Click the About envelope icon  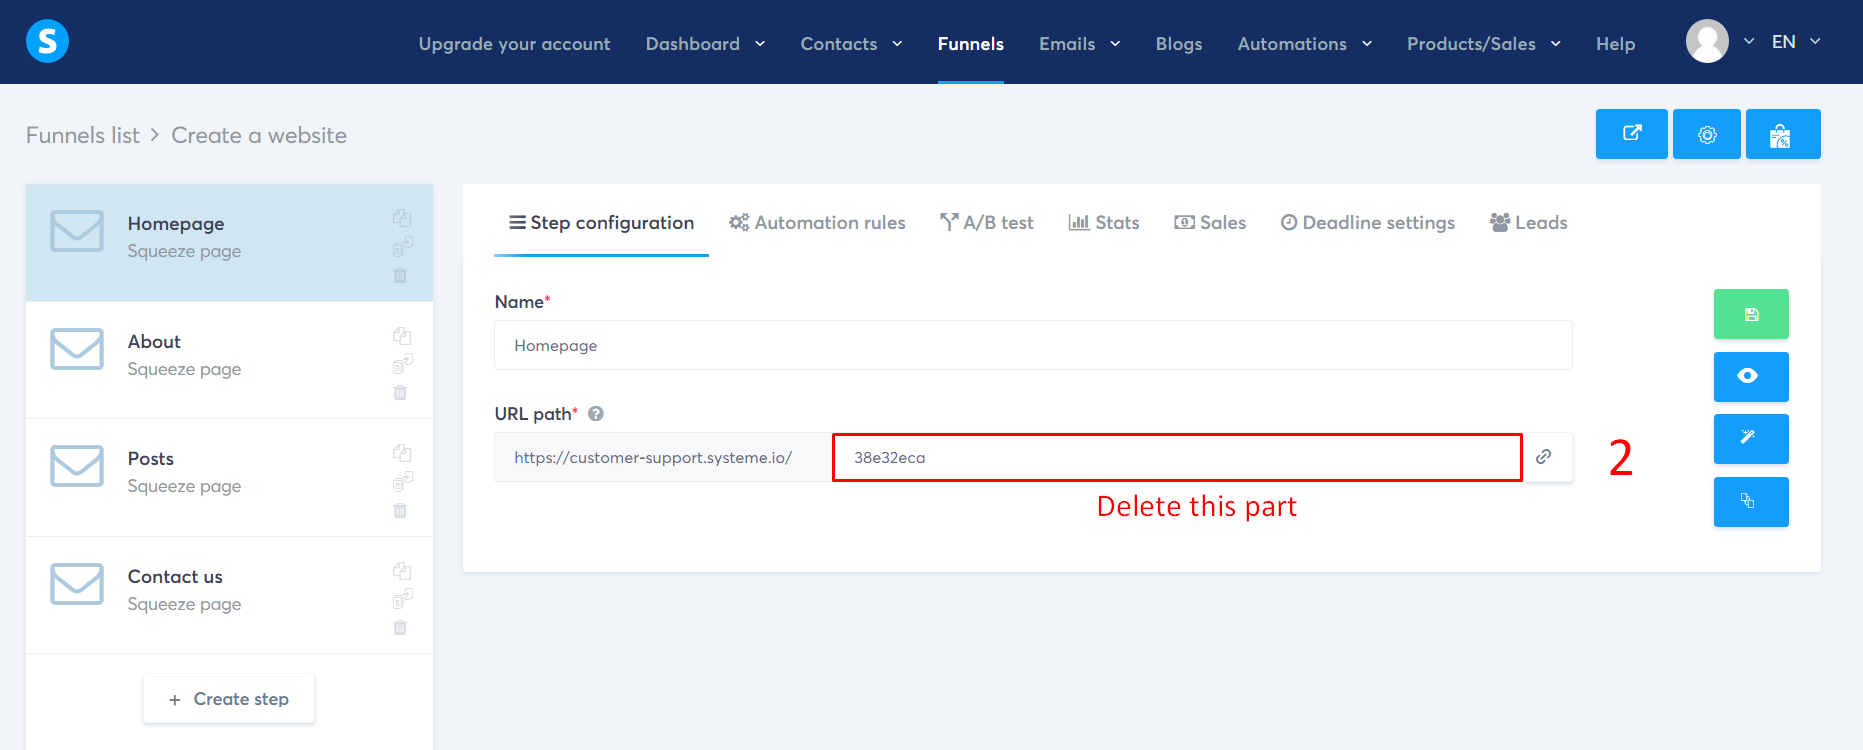77,349
